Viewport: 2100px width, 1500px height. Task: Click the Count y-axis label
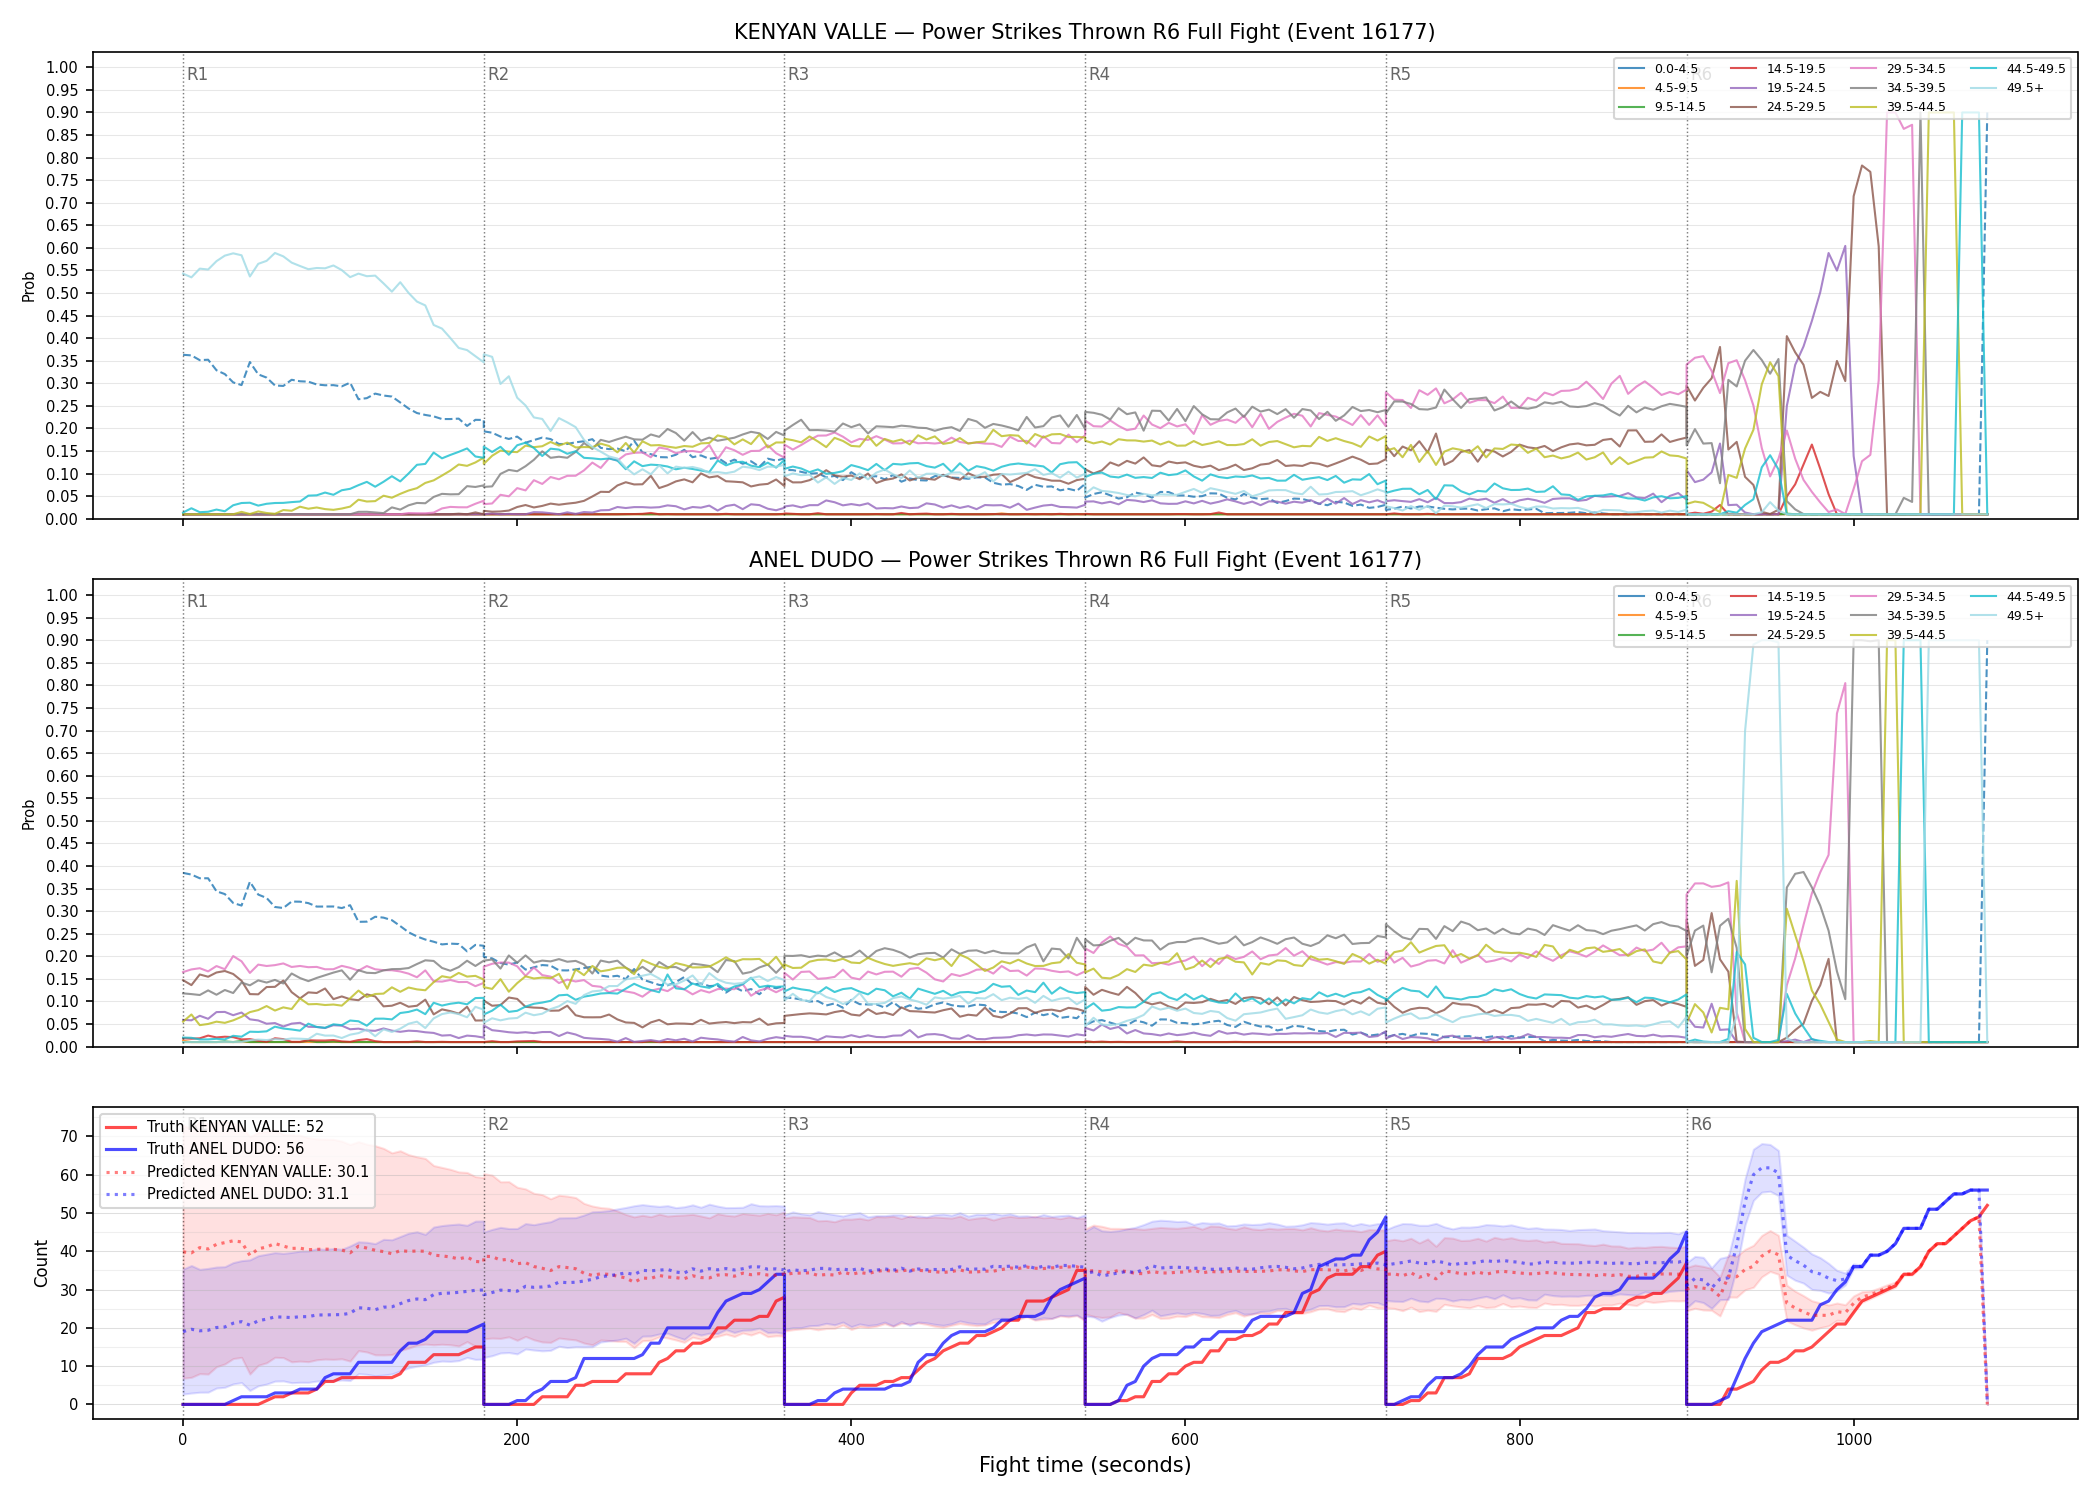[x=41, y=1263]
